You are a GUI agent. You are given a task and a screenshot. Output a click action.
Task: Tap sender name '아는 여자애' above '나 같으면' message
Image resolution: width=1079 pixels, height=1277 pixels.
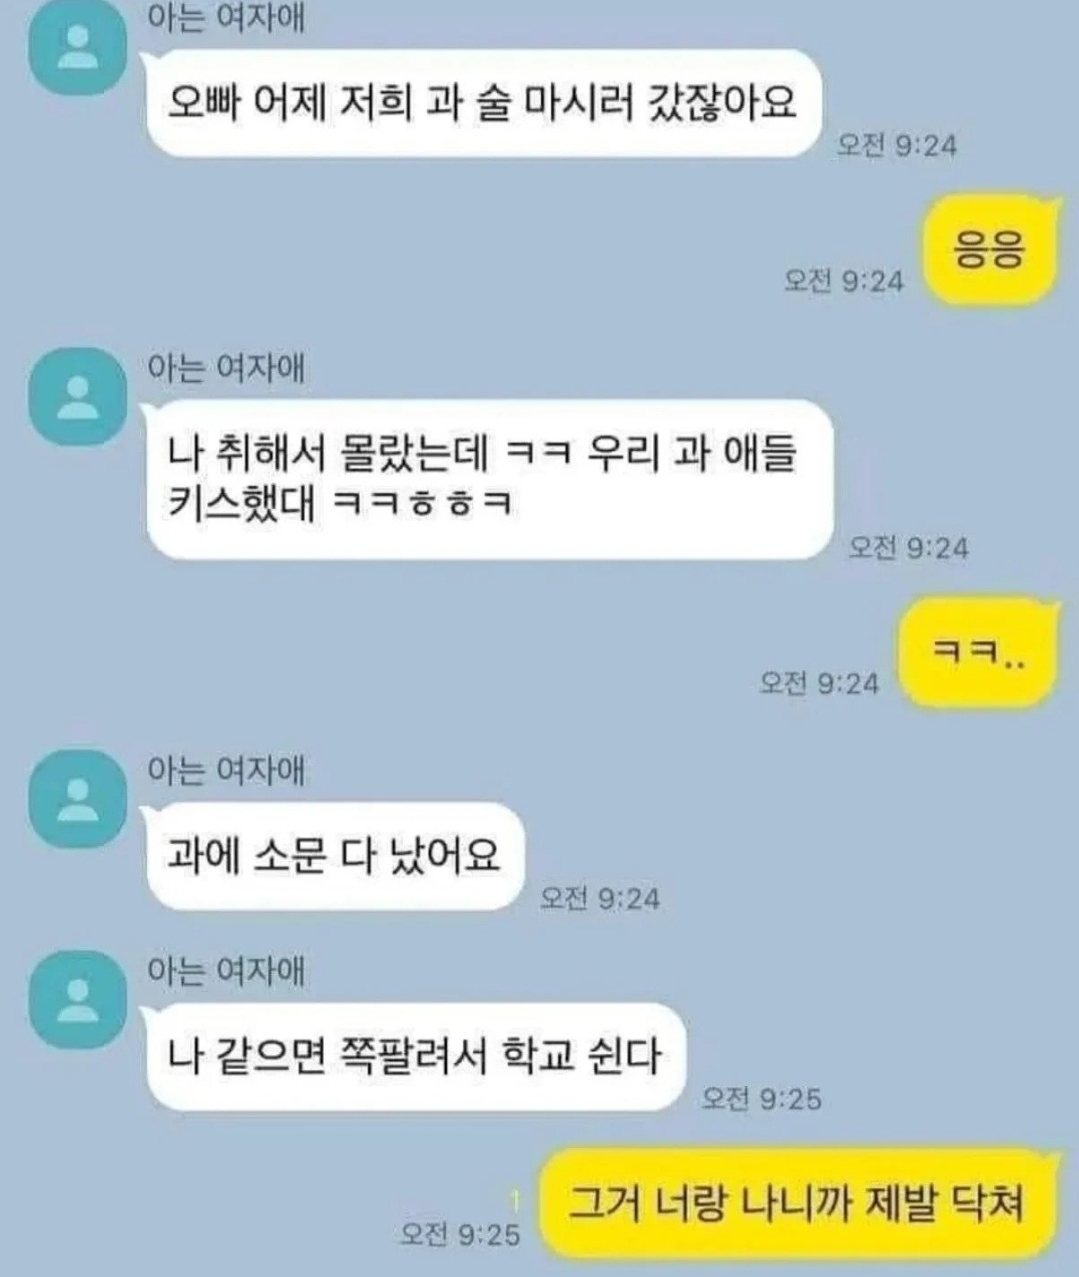point(225,970)
